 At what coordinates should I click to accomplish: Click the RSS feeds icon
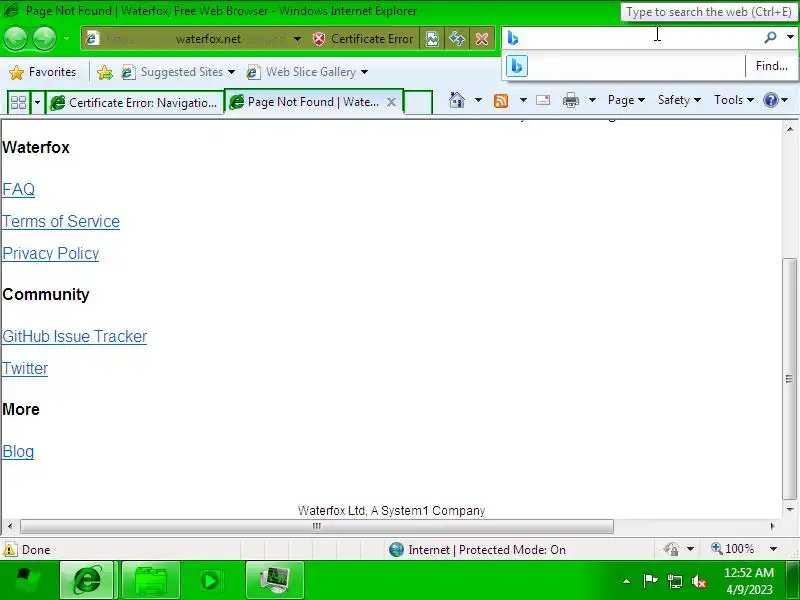pyautogui.click(x=501, y=101)
